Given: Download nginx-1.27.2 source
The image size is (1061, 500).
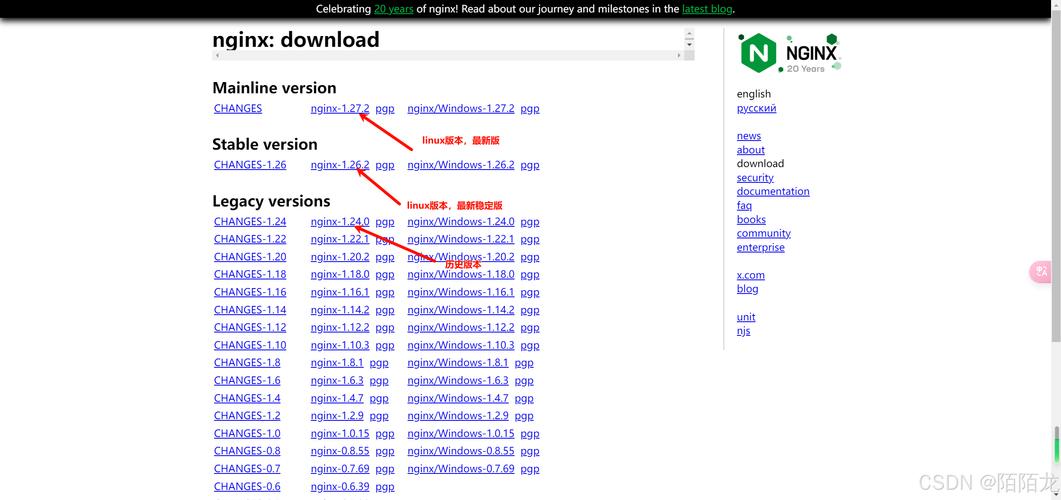Looking at the screenshot, I should point(340,108).
